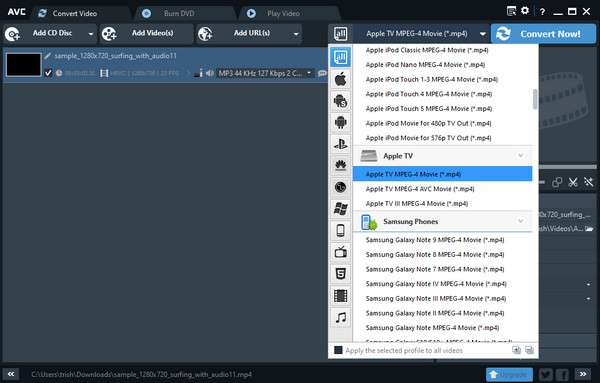Choose the PlayStation profile category icon
The height and width of the screenshot is (383, 600).
(x=341, y=144)
